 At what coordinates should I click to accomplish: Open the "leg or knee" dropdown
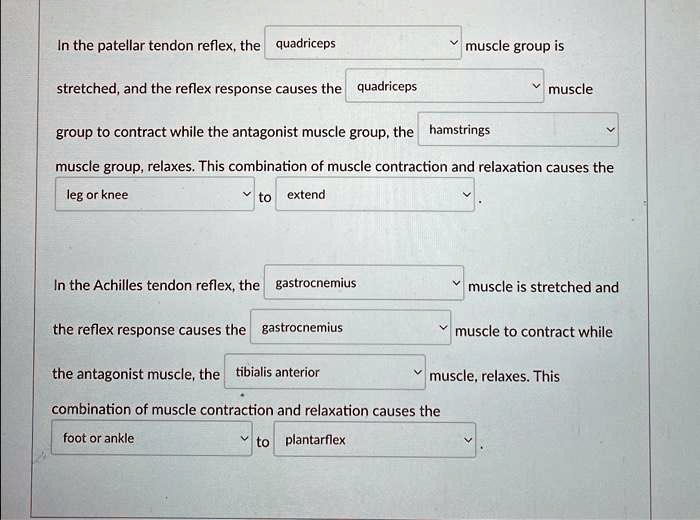[154, 194]
